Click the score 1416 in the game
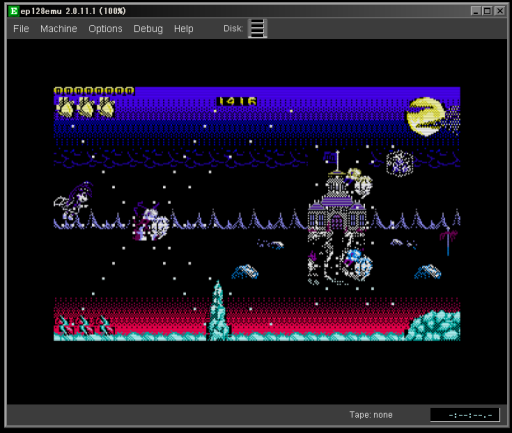 tap(237, 101)
